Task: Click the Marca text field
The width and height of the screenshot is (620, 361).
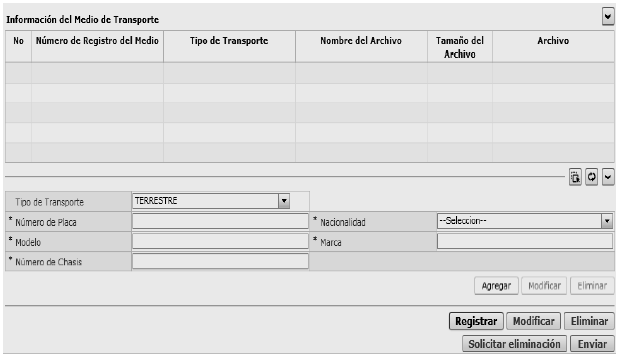Action: tap(525, 241)
